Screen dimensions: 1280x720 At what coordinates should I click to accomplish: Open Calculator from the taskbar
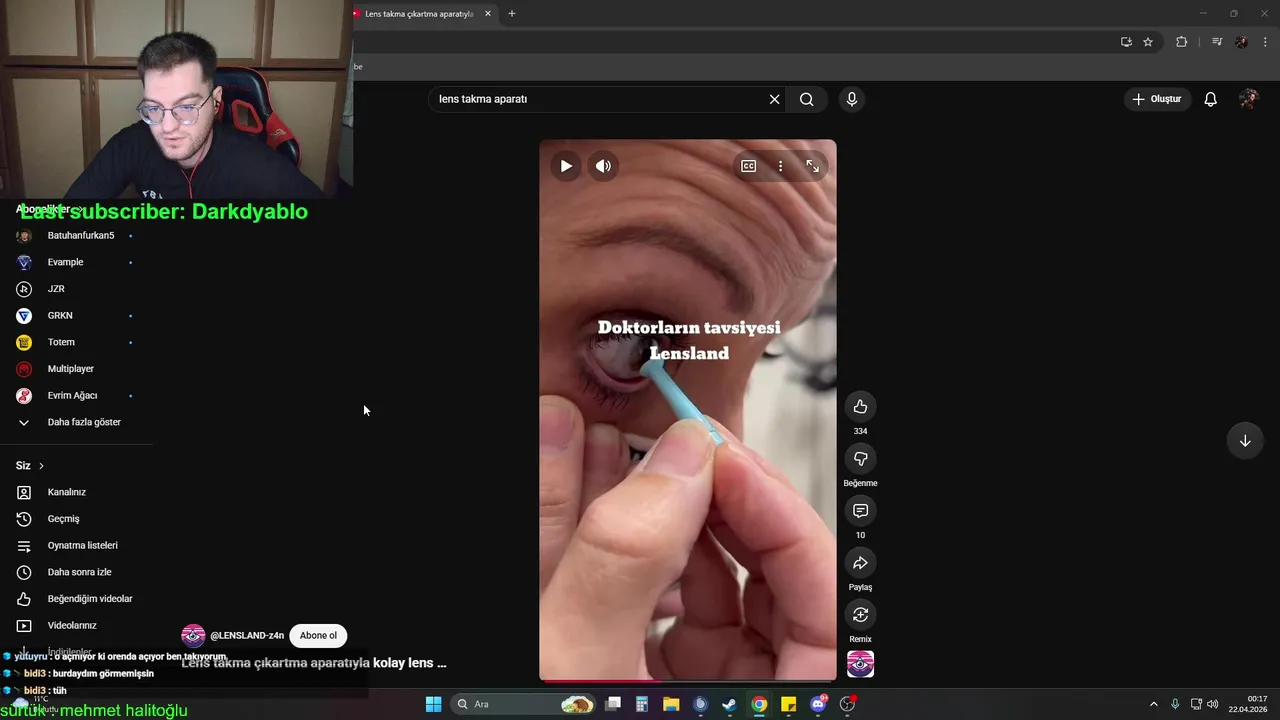(642, 704)
